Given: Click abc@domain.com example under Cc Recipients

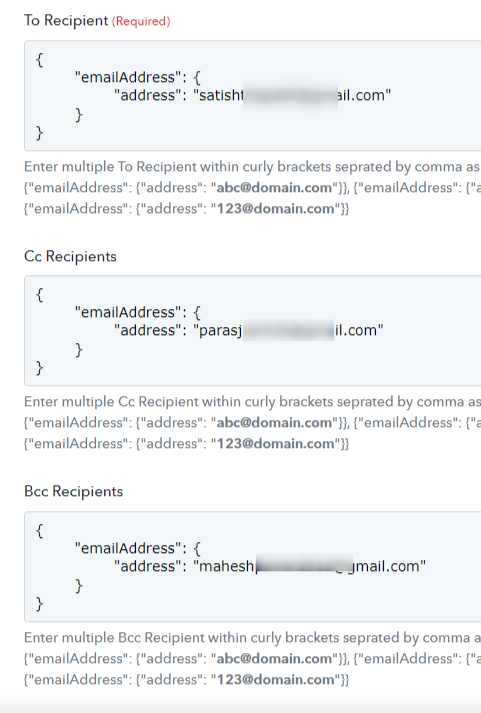Looking at the screenshot, I should [274, 423].
